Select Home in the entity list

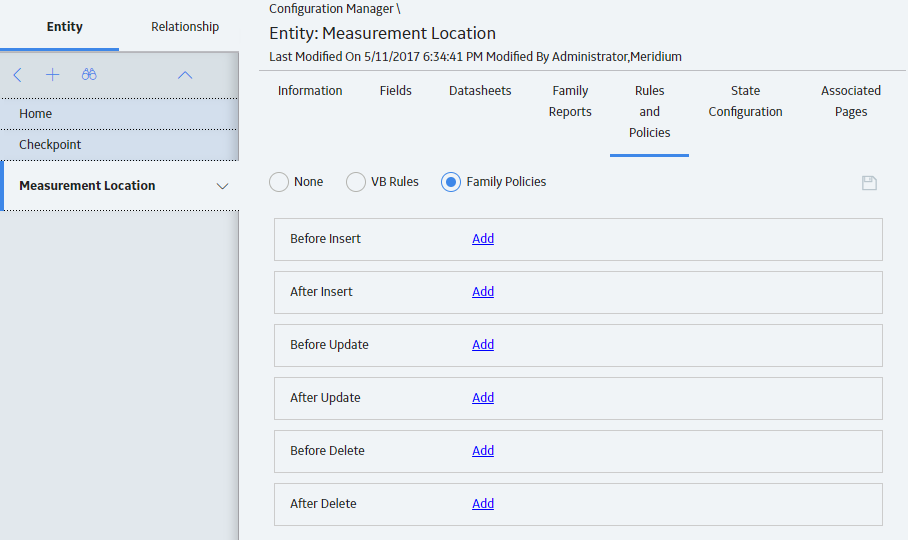click(119, 114)
